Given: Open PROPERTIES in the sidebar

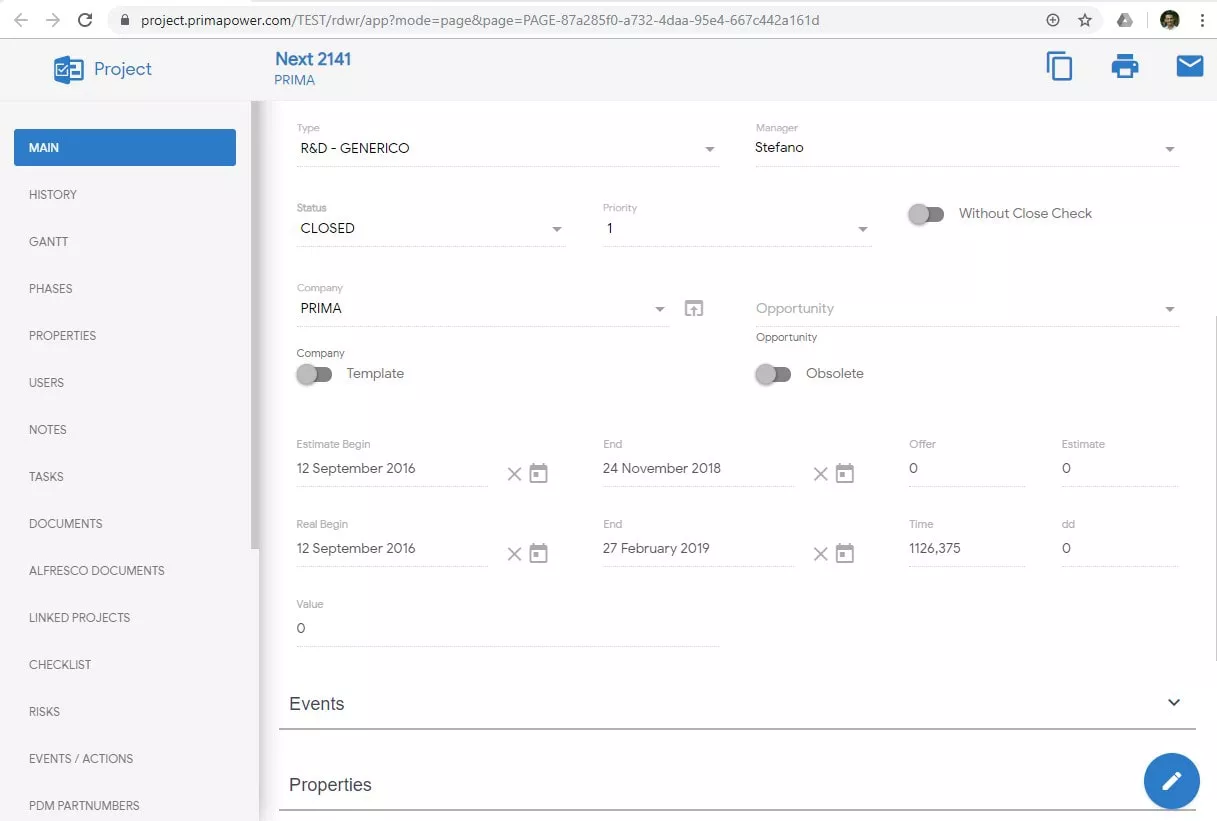Looking at the screenshot, I should (63, 336).
